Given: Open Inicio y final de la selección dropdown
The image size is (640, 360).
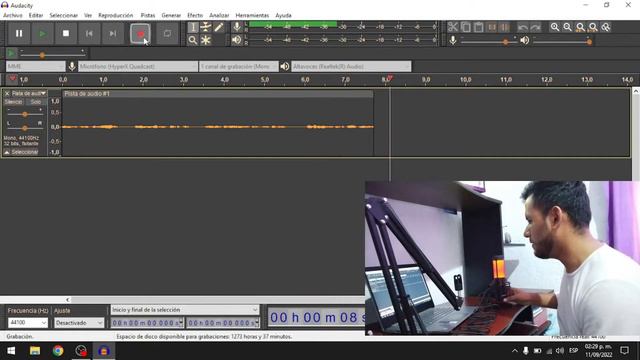Looking at the screenshot, I should [185, 310].
